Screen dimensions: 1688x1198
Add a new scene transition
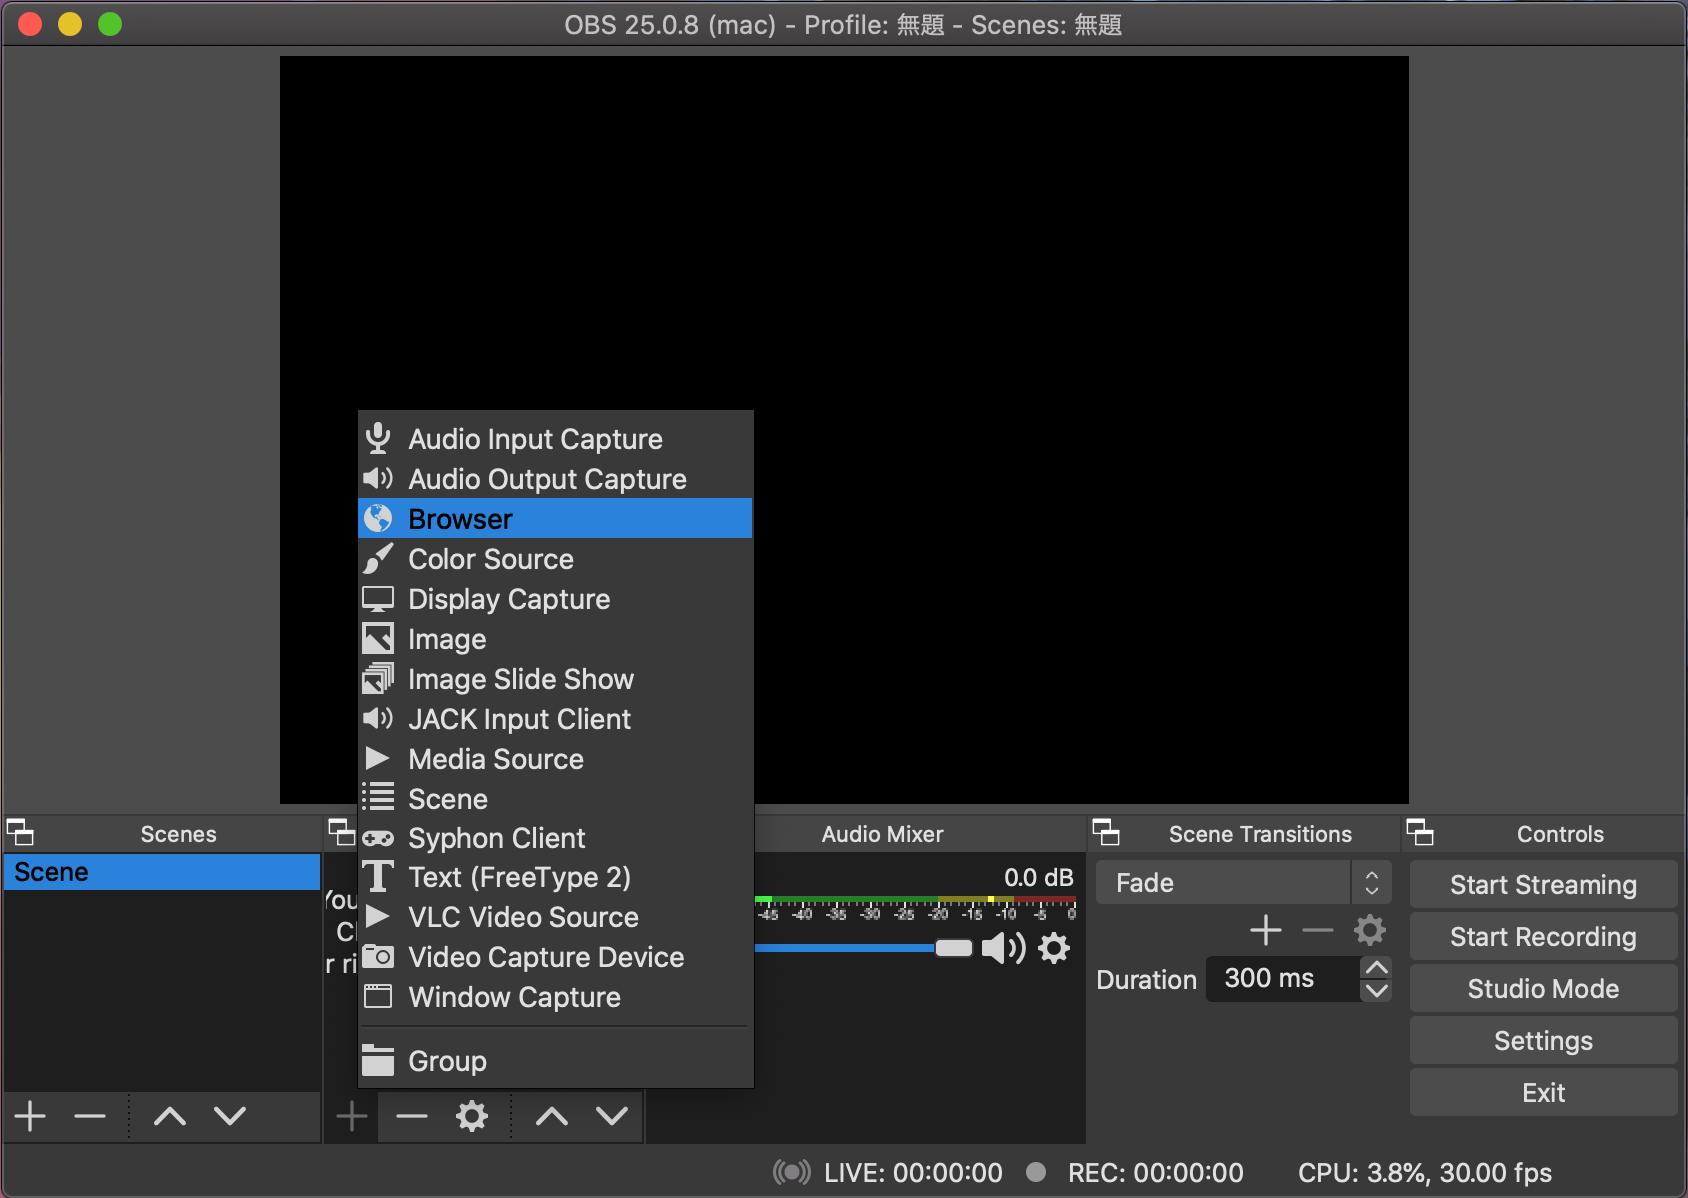1266,930
